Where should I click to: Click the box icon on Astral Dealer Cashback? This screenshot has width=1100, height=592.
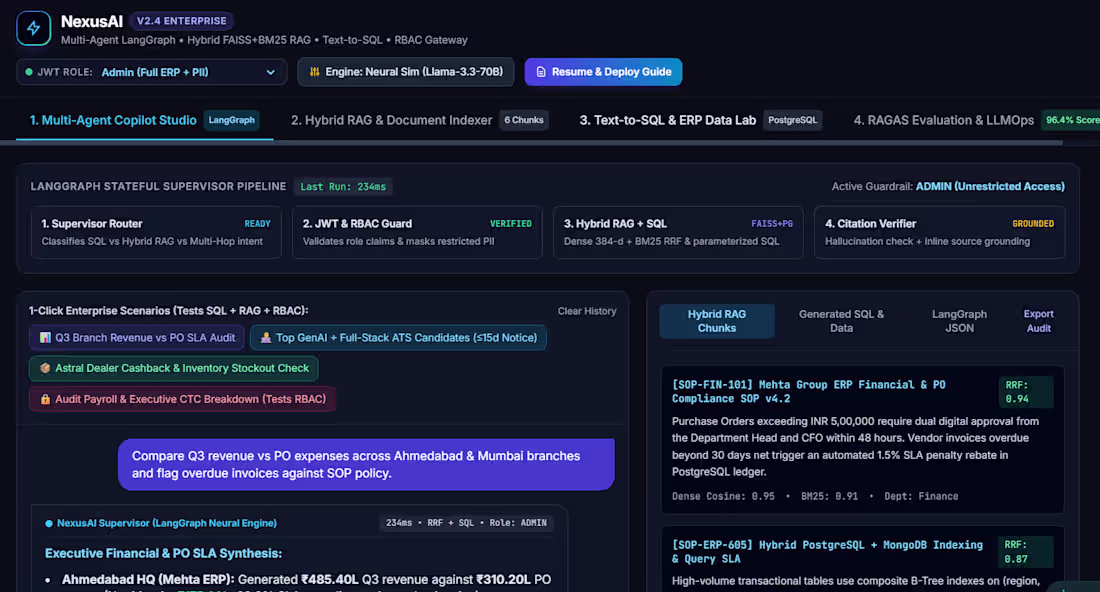tap(45, 368)
